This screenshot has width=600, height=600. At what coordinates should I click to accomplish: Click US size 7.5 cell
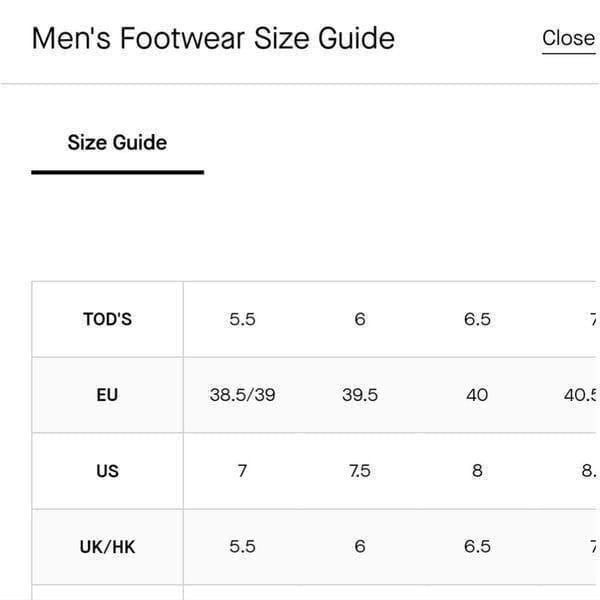coord(360,471)
